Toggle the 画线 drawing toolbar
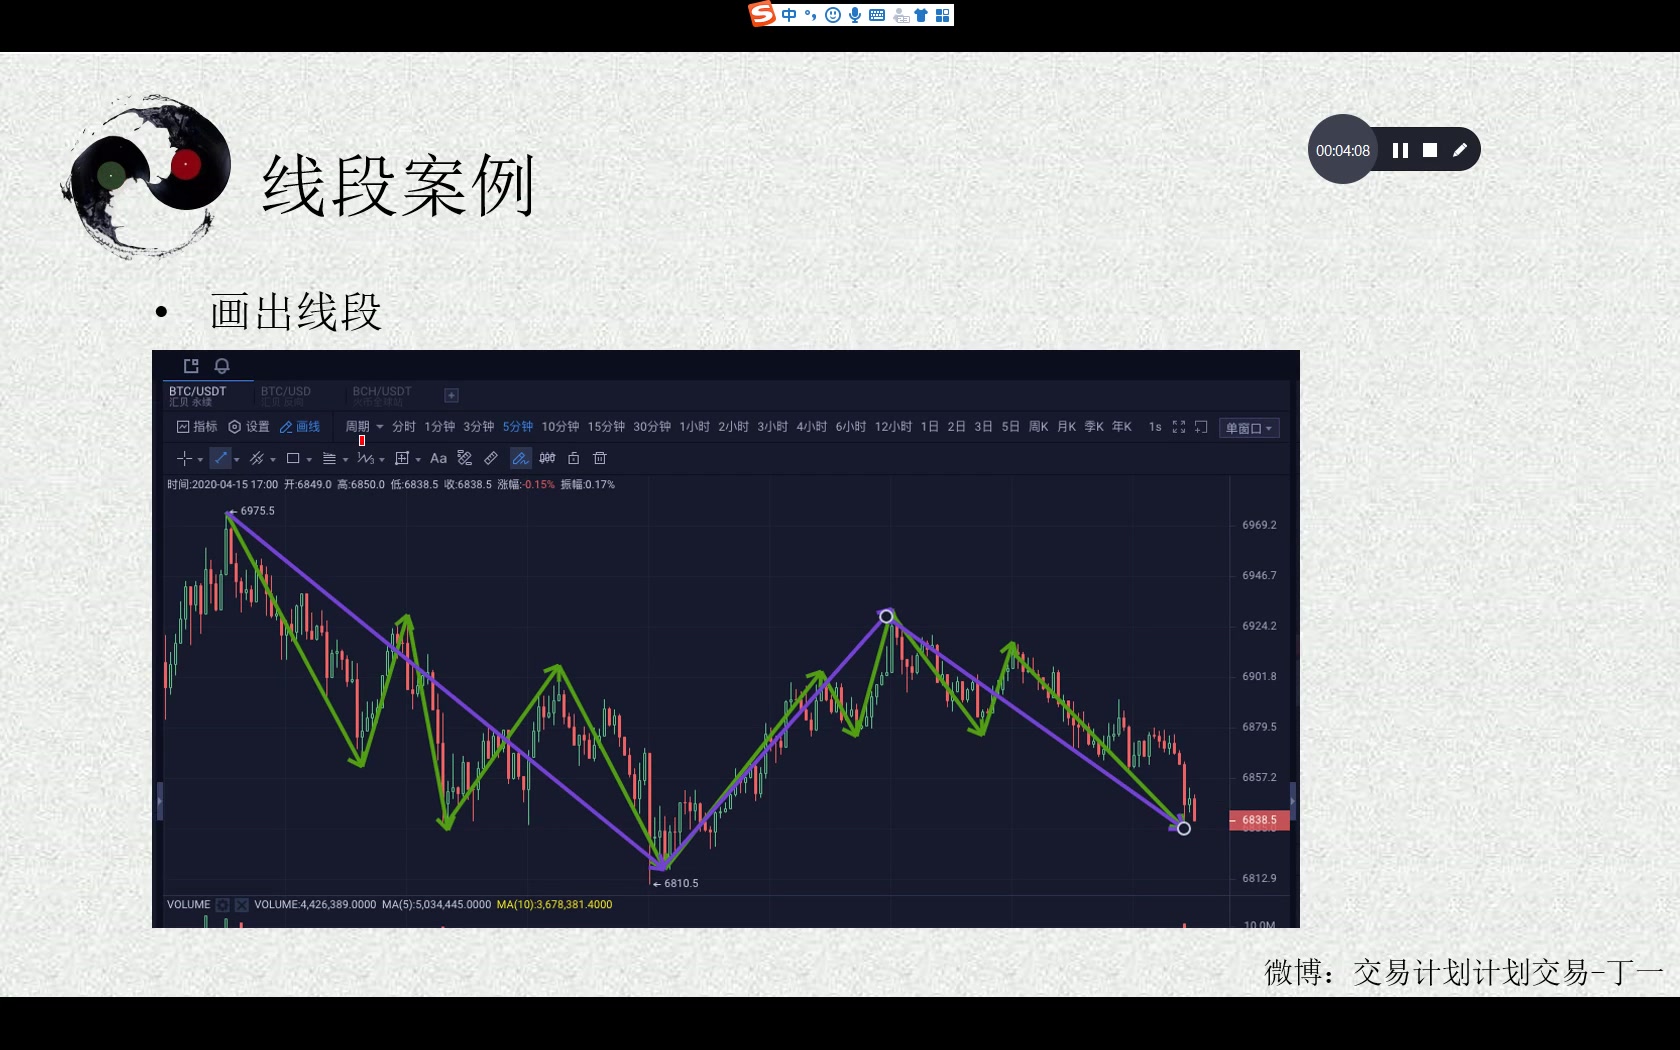 click(300, 427)
